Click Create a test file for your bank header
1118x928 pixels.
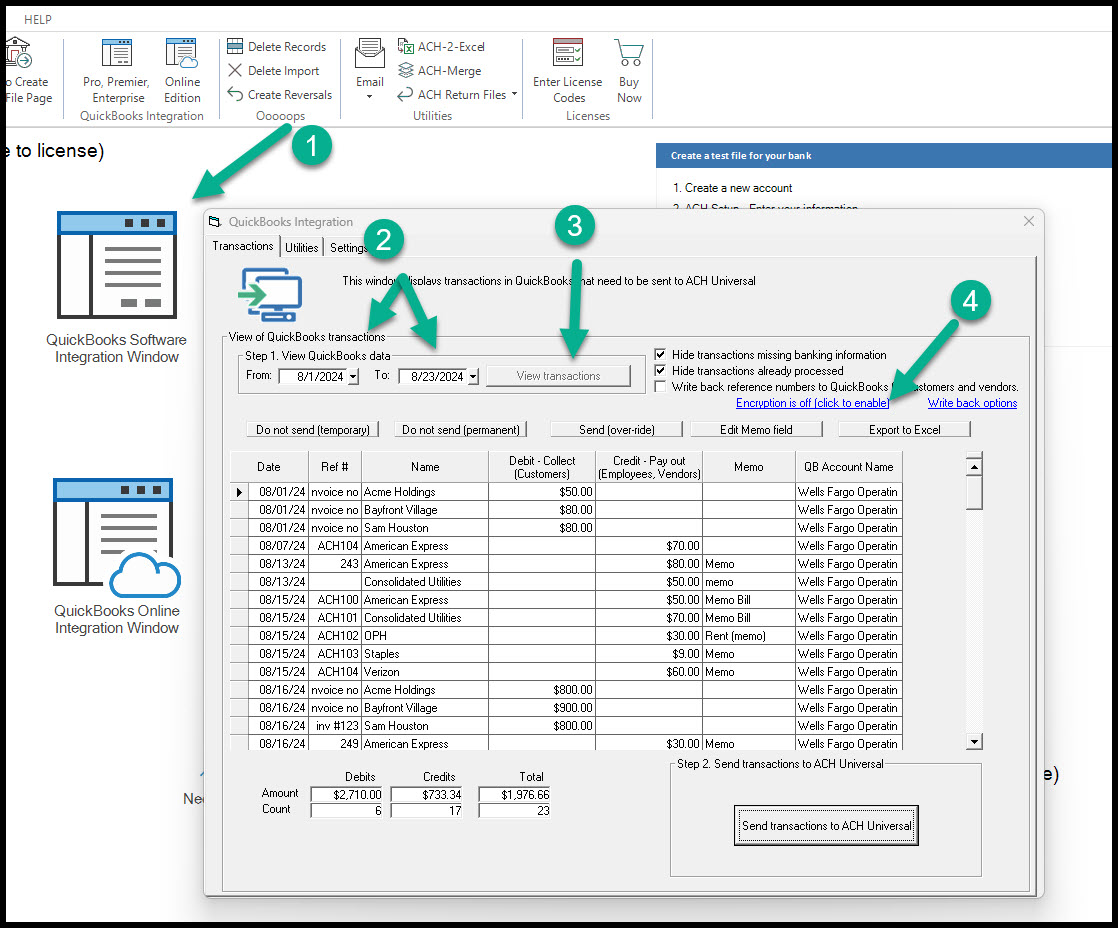883,155
